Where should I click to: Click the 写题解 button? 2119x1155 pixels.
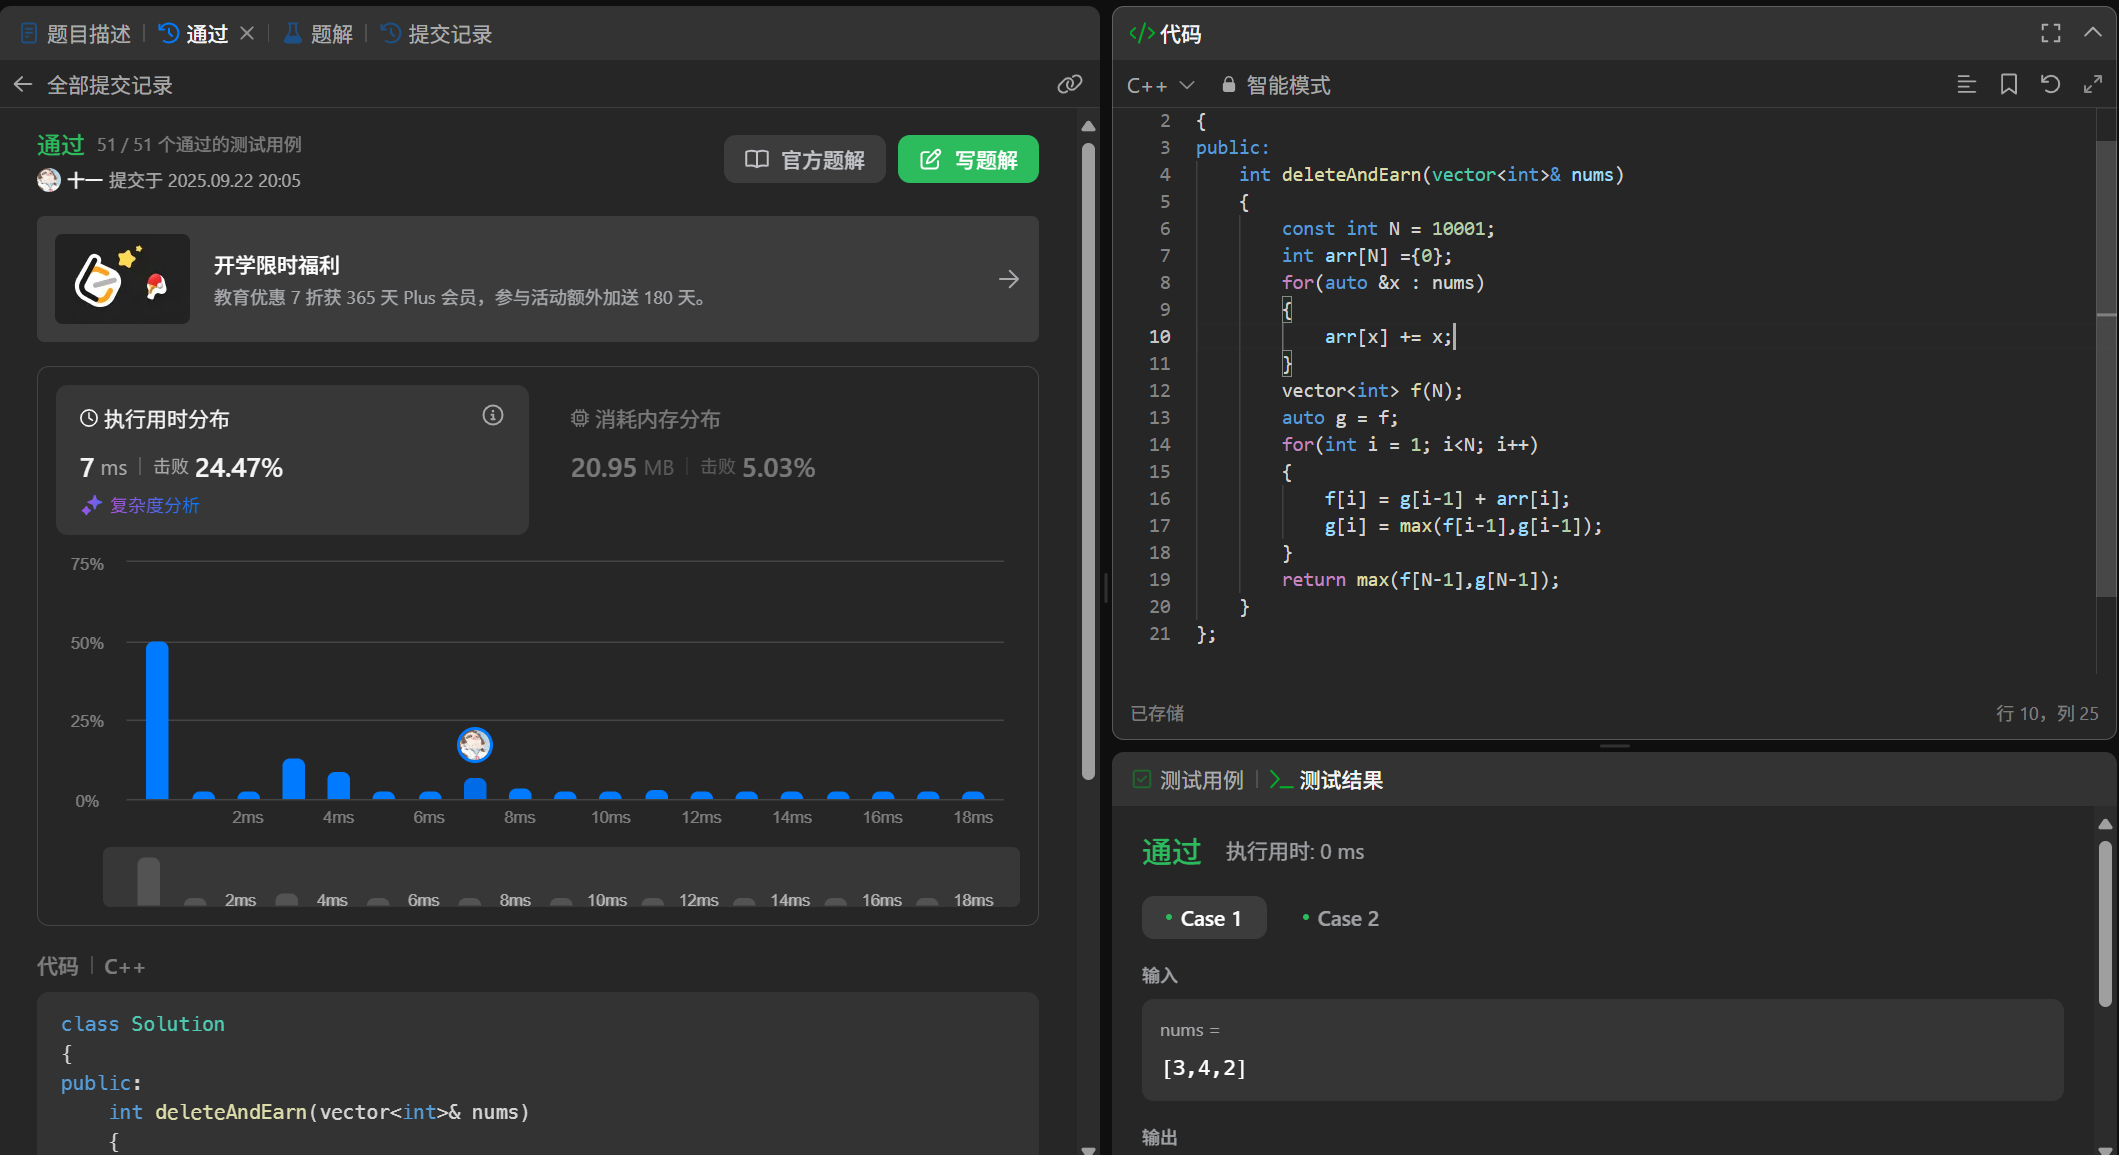point(968,159)
